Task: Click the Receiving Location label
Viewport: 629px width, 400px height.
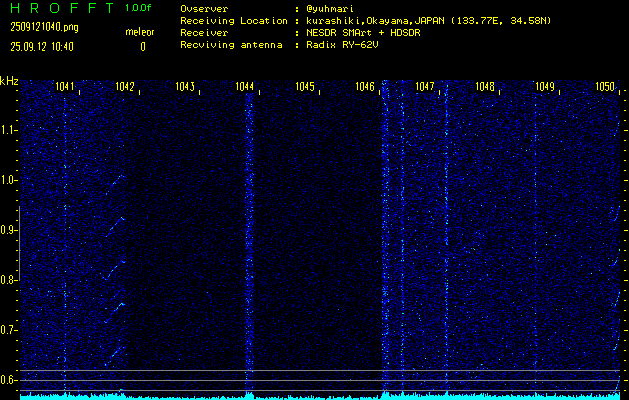Action: tap(234, 21)
